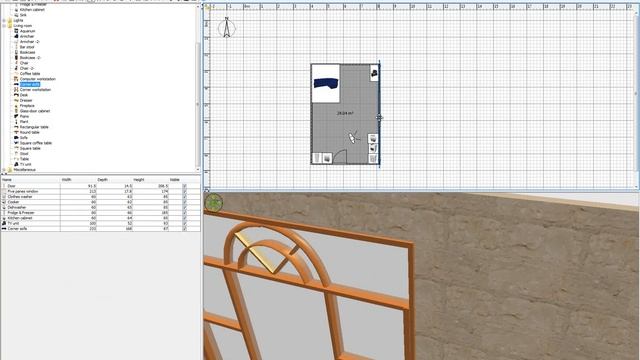This screenshot has width=640, height=360.
Task: Click the compass rose in the plan
Action: click(227, 28)
